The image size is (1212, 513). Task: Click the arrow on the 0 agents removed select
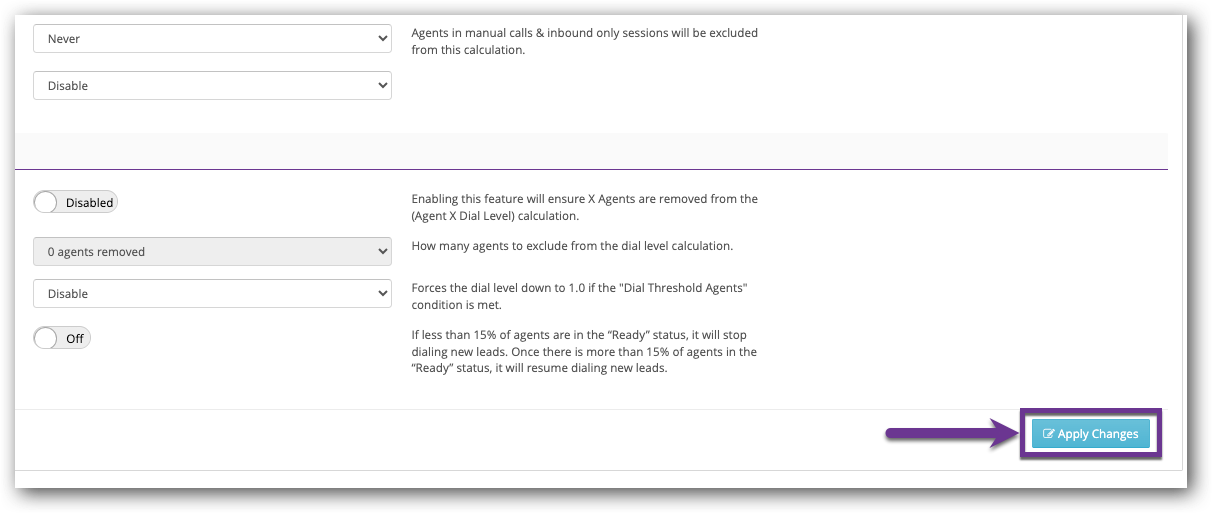(382, 252)
